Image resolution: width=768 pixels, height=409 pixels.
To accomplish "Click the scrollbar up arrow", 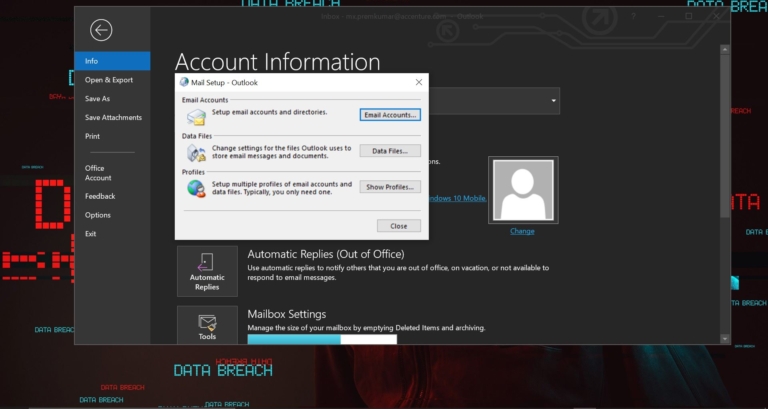I will pyautogui.click(x=725, y=49).
